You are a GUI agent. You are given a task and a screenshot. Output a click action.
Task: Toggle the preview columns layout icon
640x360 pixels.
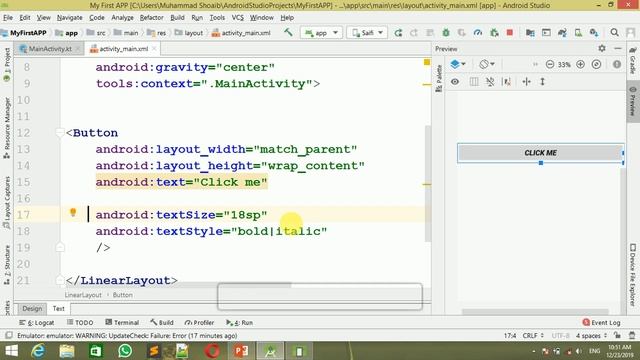pos(473,82)
